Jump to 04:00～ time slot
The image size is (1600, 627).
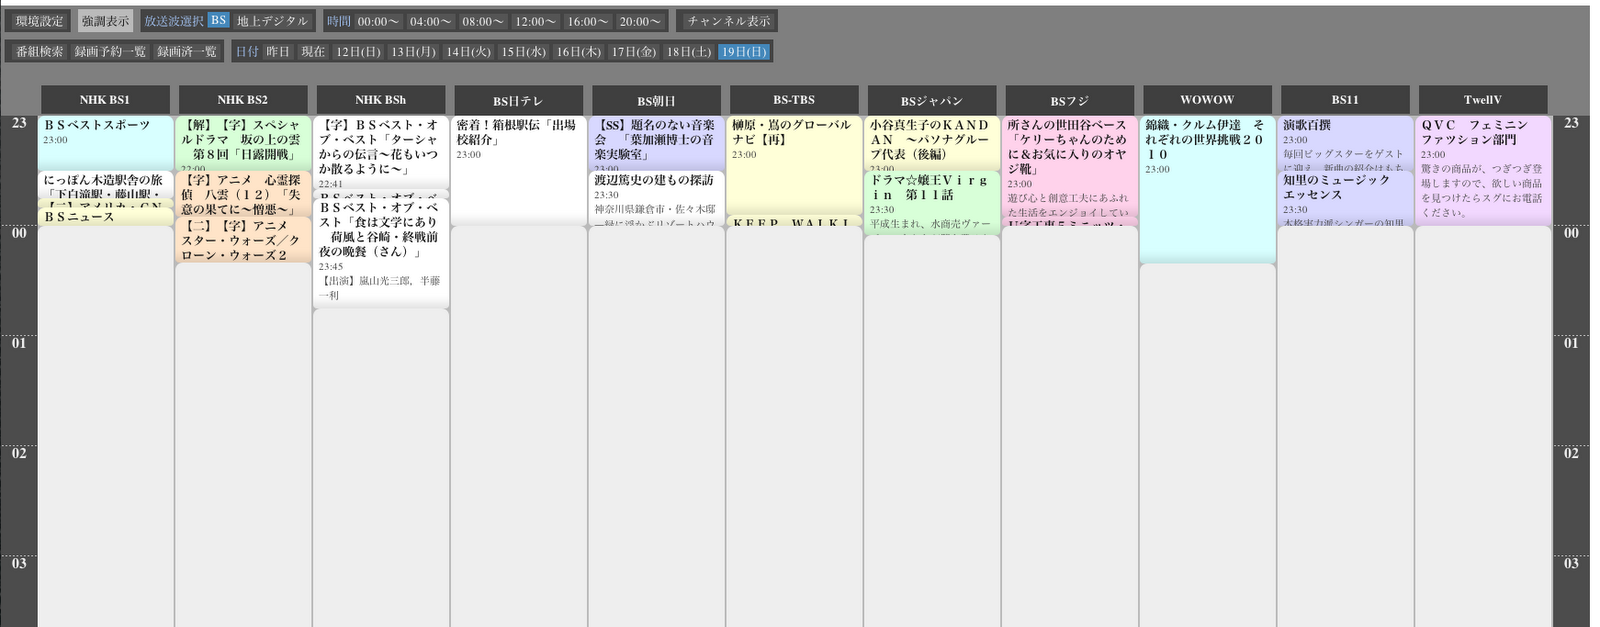click(430, 21)
